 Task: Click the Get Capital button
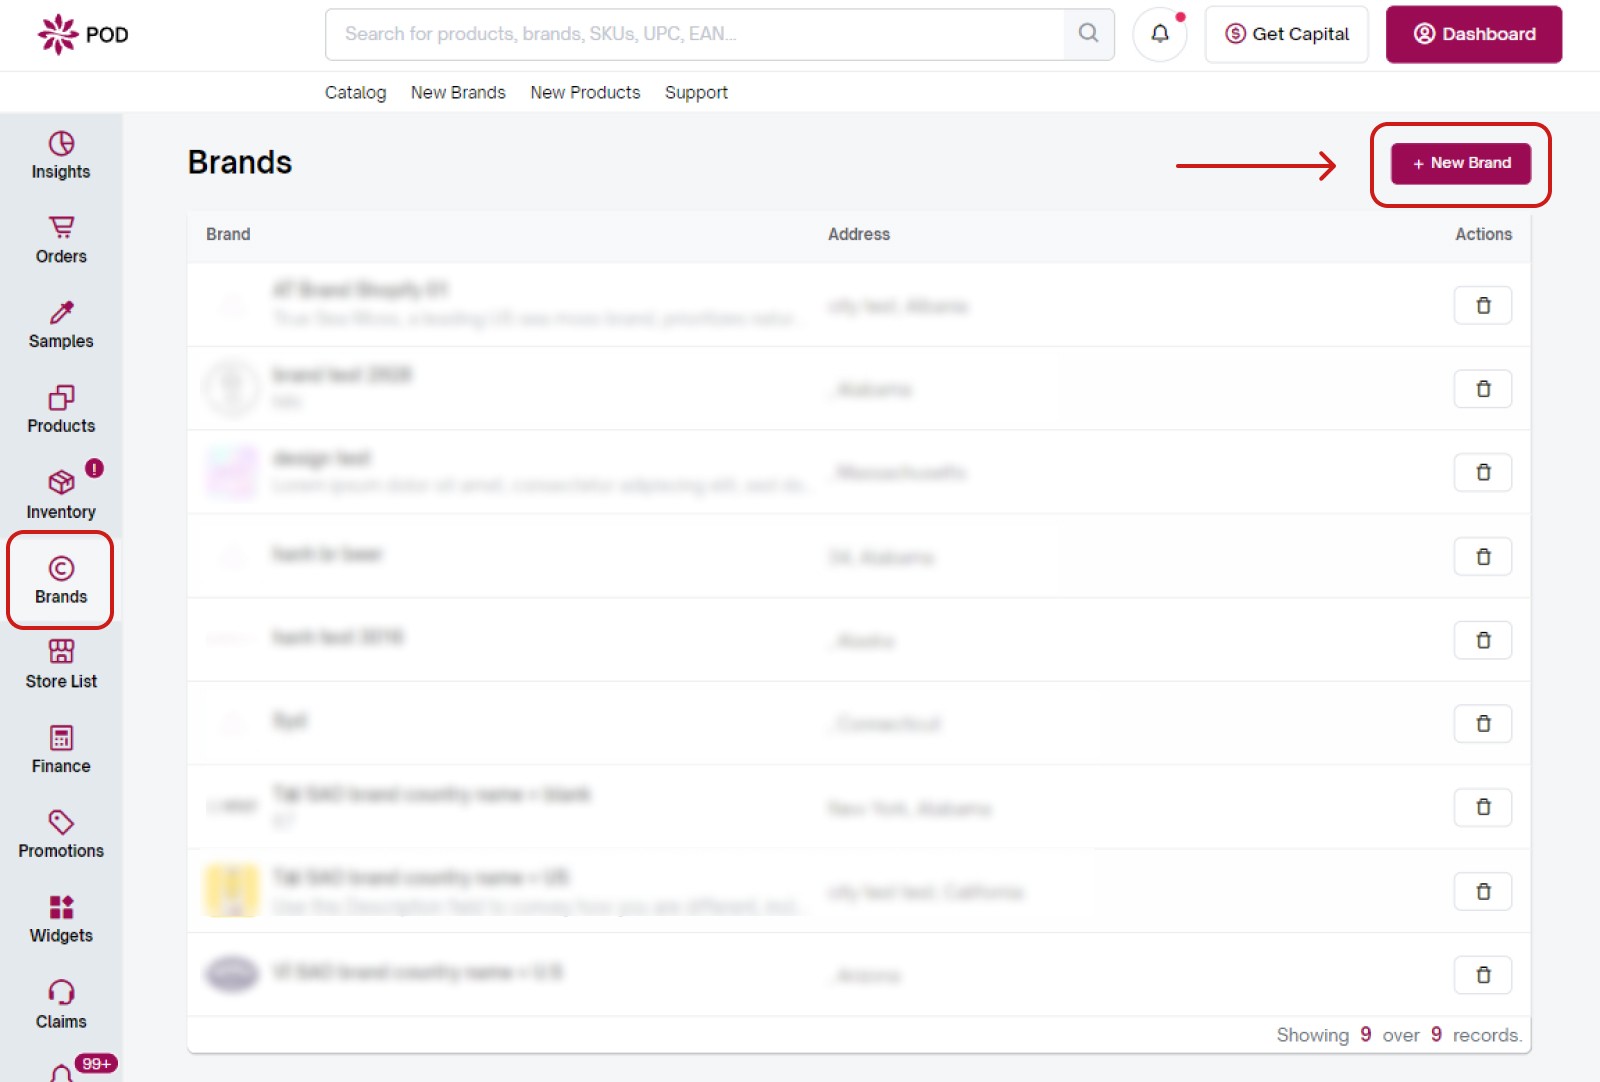(x=1286, y=33)
